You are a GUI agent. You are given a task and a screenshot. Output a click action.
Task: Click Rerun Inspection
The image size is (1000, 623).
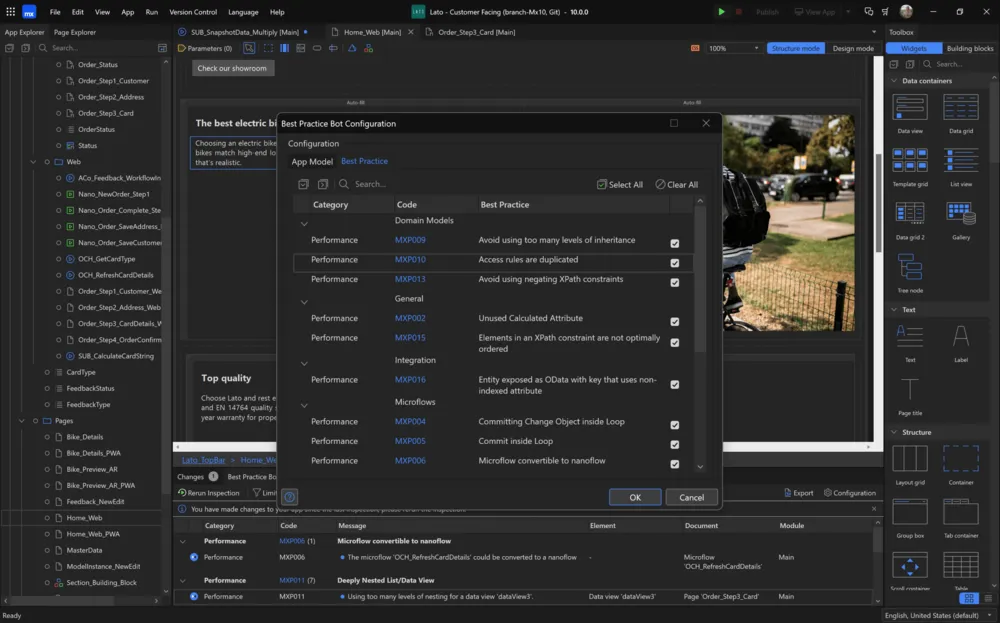(209, 493)
